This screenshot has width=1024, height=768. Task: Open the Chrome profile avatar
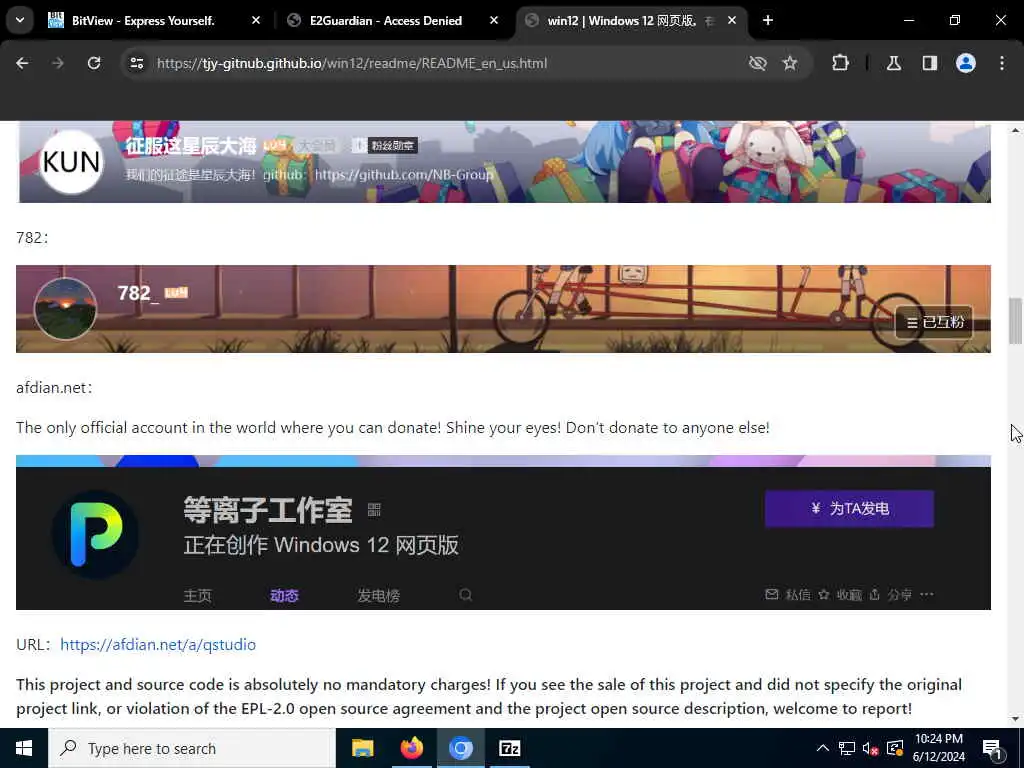pos(966,63)
